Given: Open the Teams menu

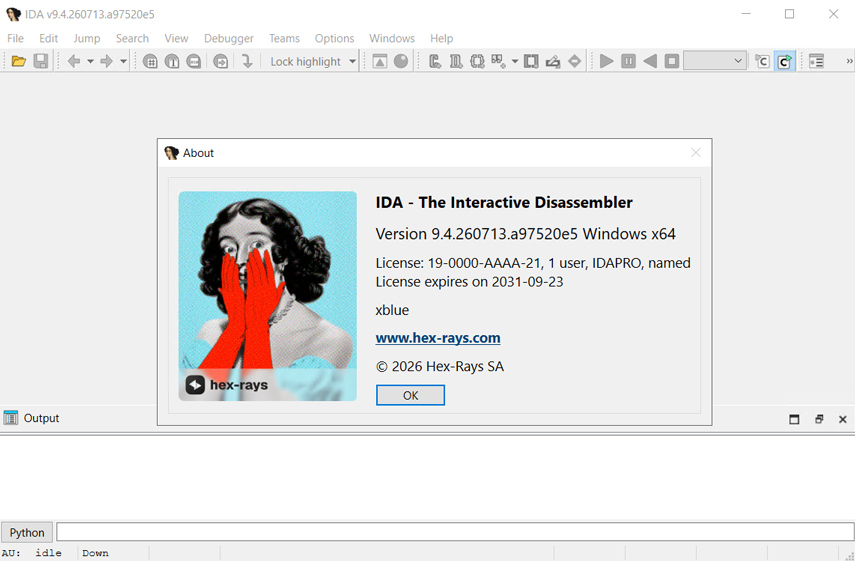Looking at the screenshot, I should [284, 38].
